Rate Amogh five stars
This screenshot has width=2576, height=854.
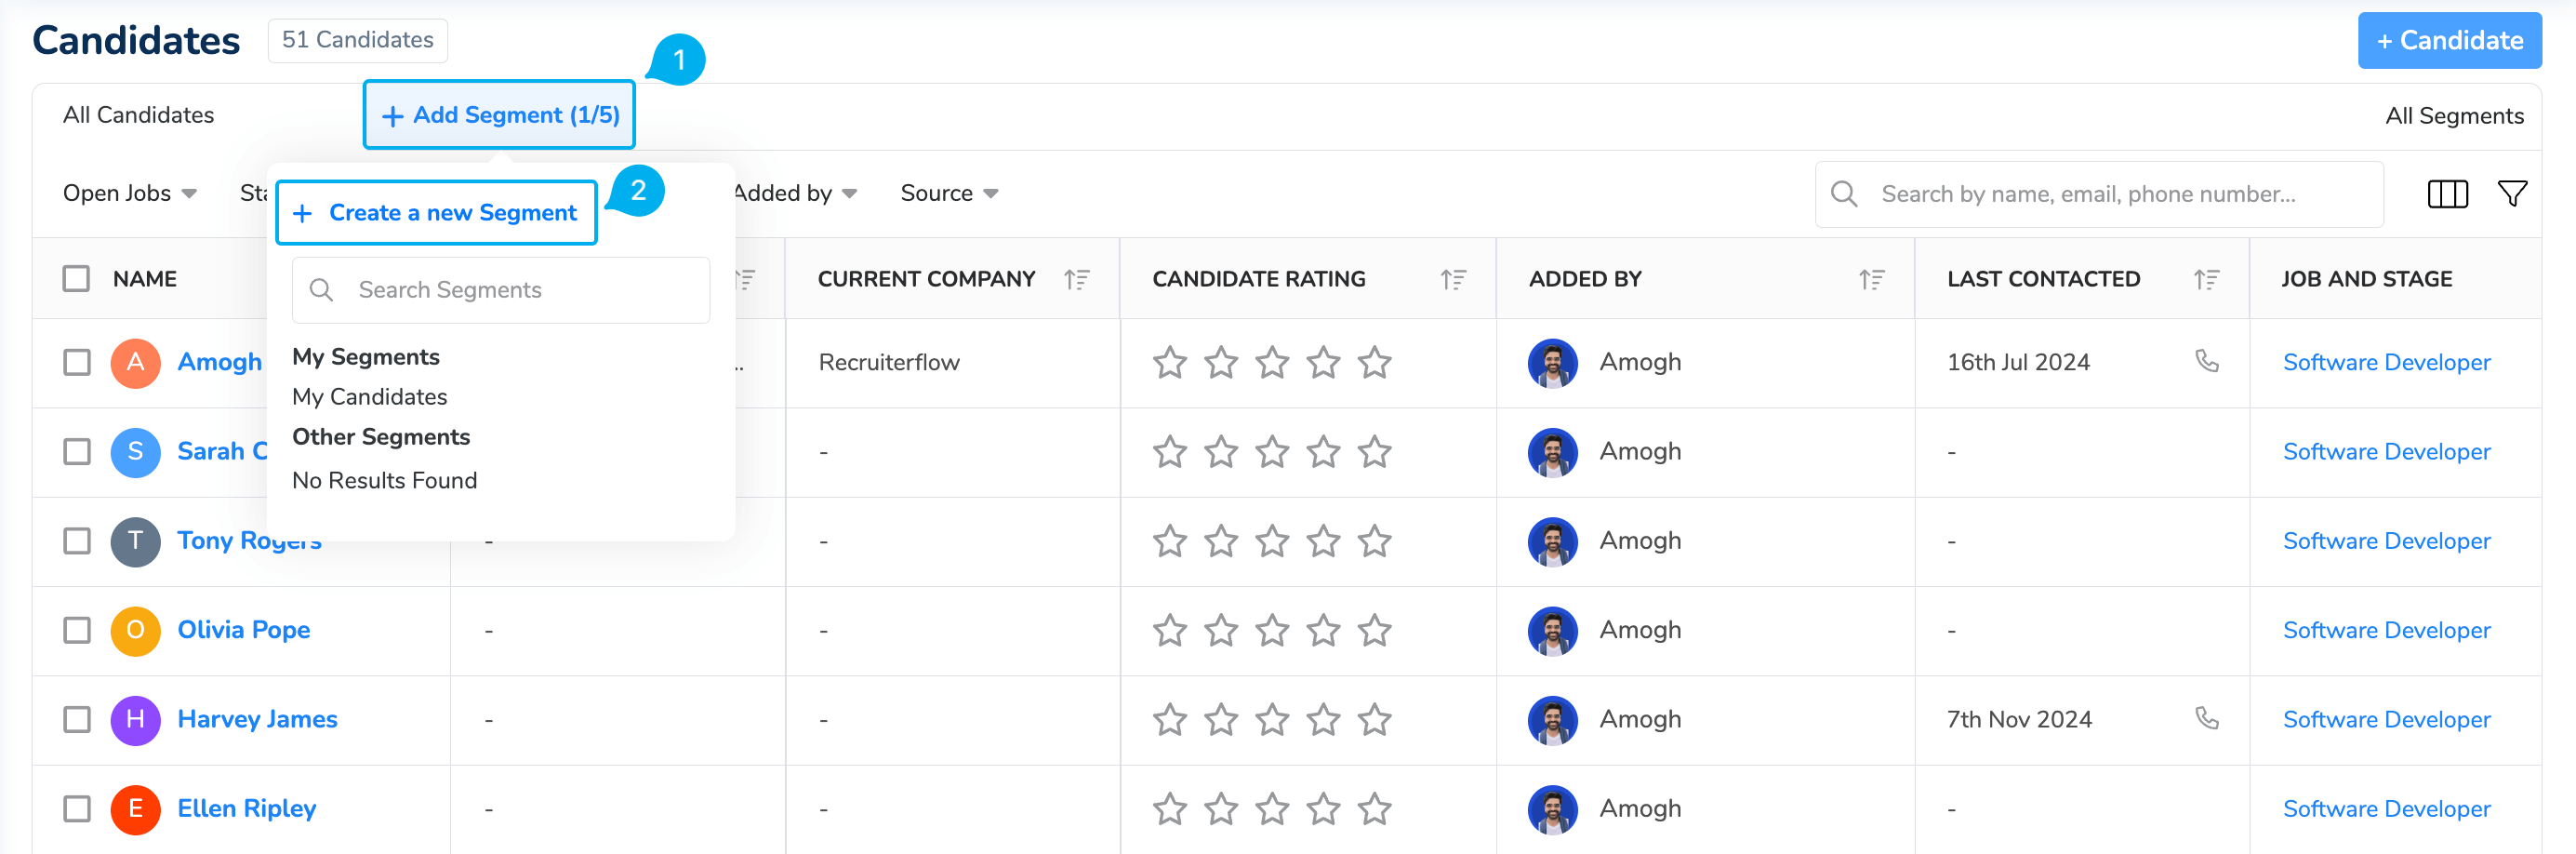(x=1374, y=362)
